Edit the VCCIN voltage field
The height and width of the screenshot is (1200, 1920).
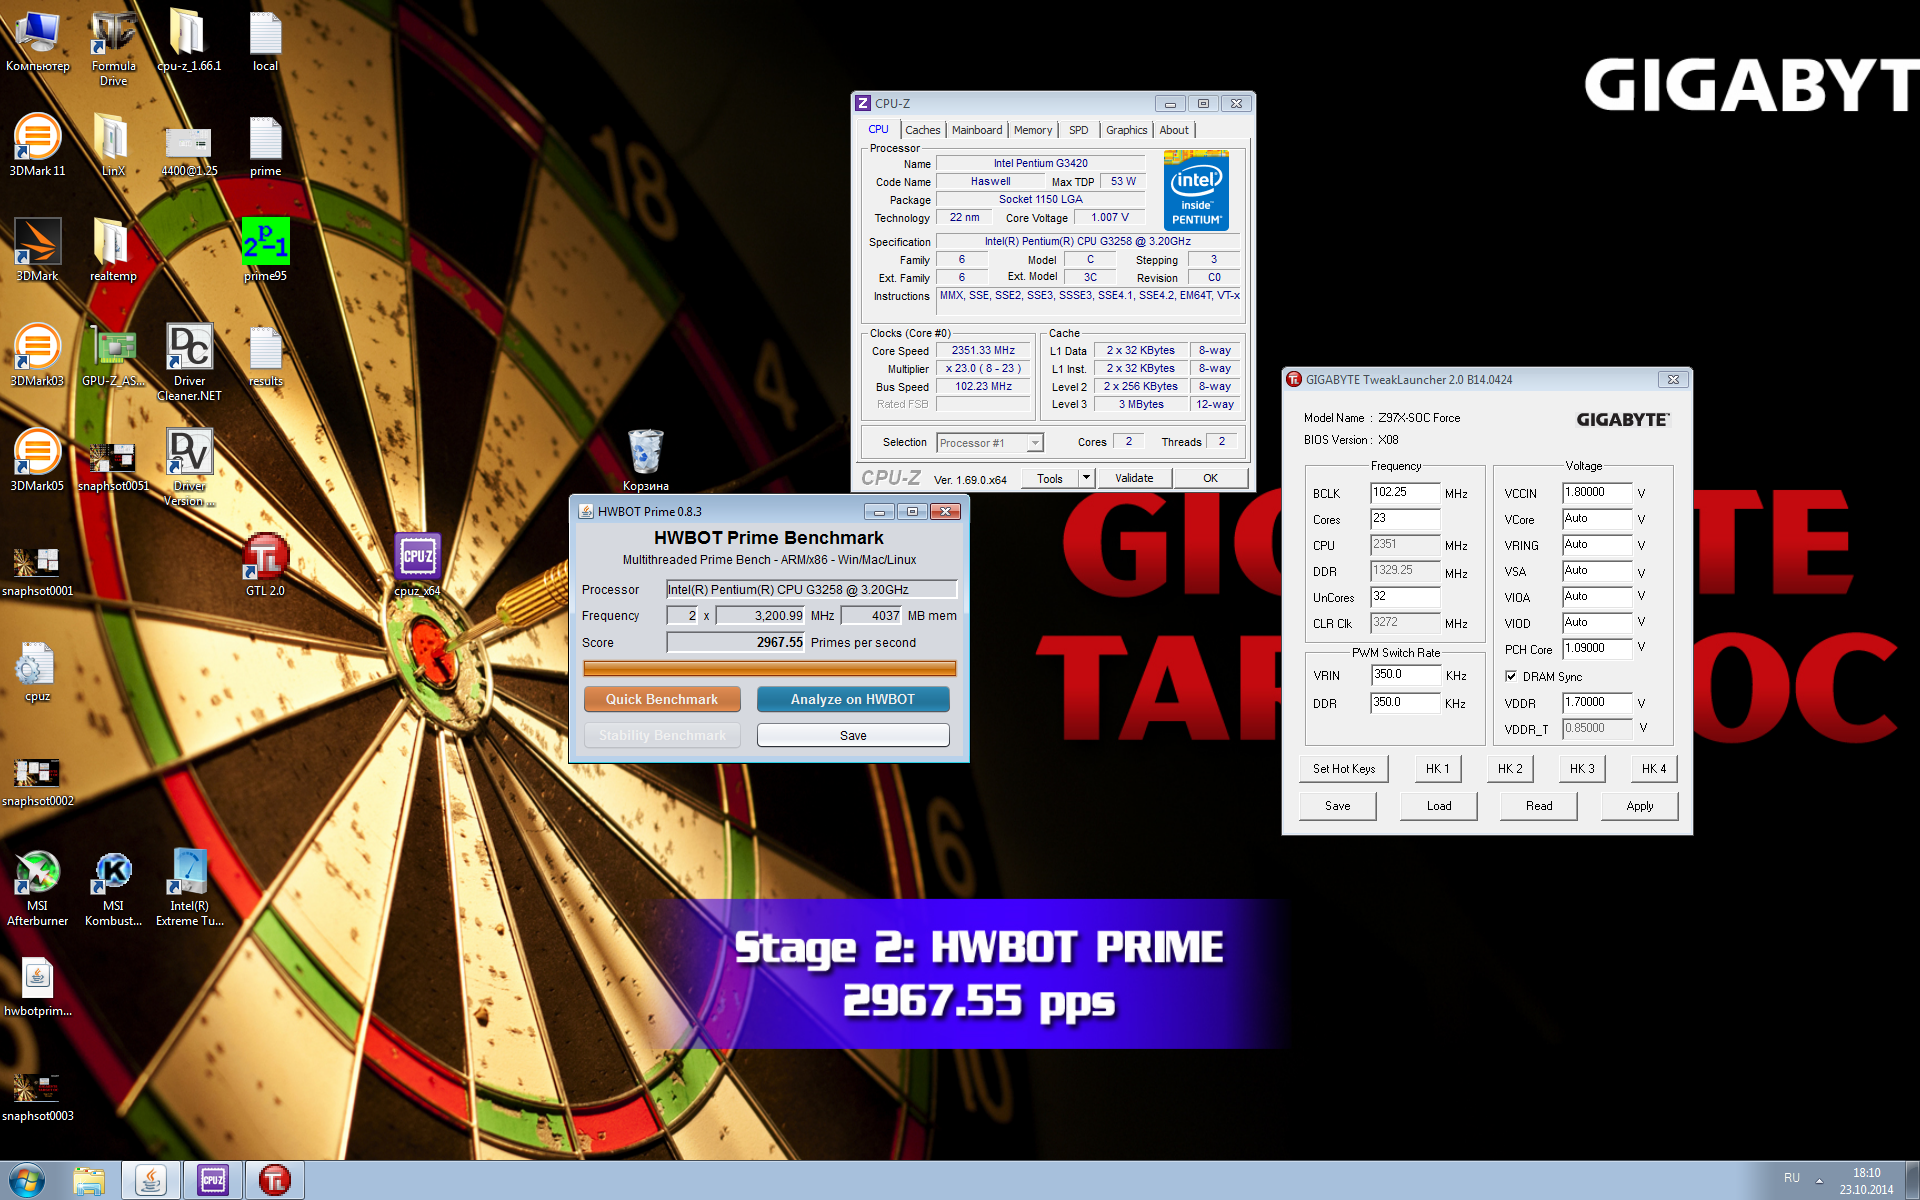tap(1598, 493)
